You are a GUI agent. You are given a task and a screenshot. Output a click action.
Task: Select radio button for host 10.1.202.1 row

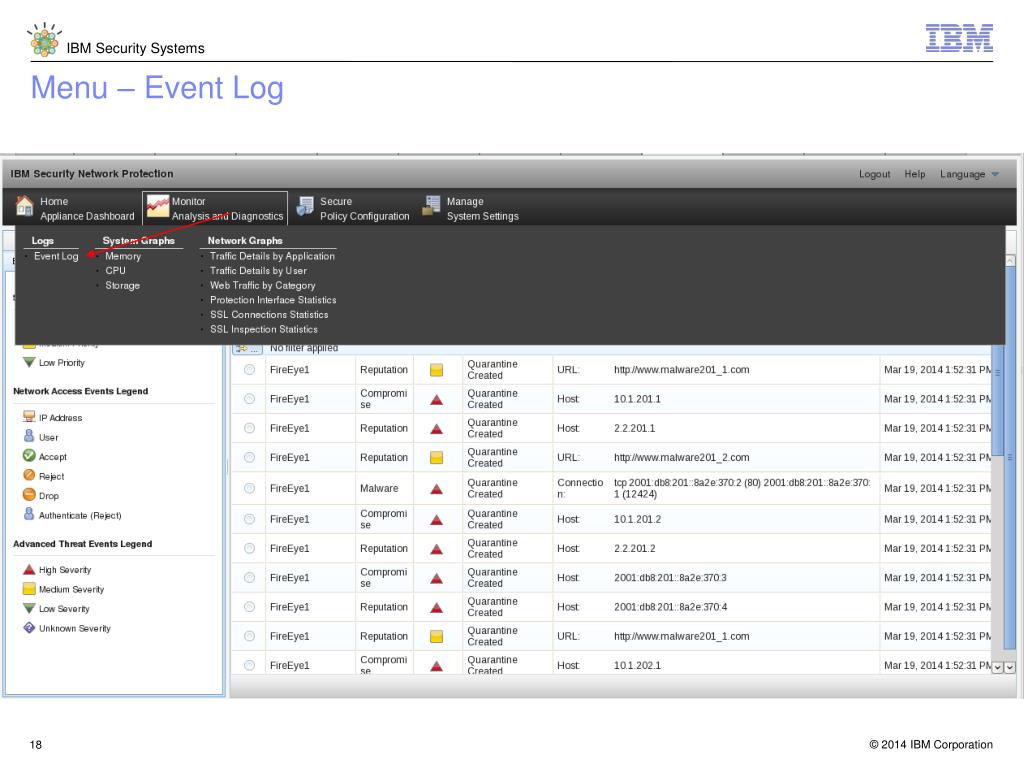[249, 665]
